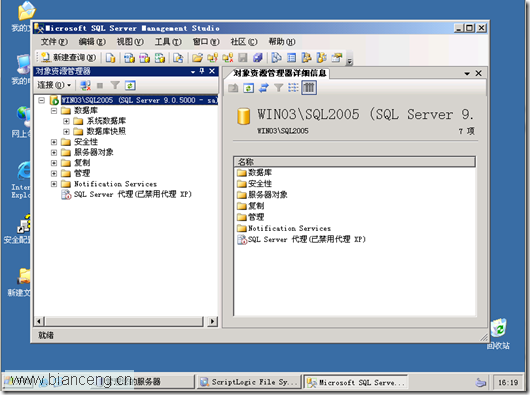Viewport: 530px width, 395px height.
Task: Click the Filter funnel in Object Explorer toolbar
Action: (115, 85)
